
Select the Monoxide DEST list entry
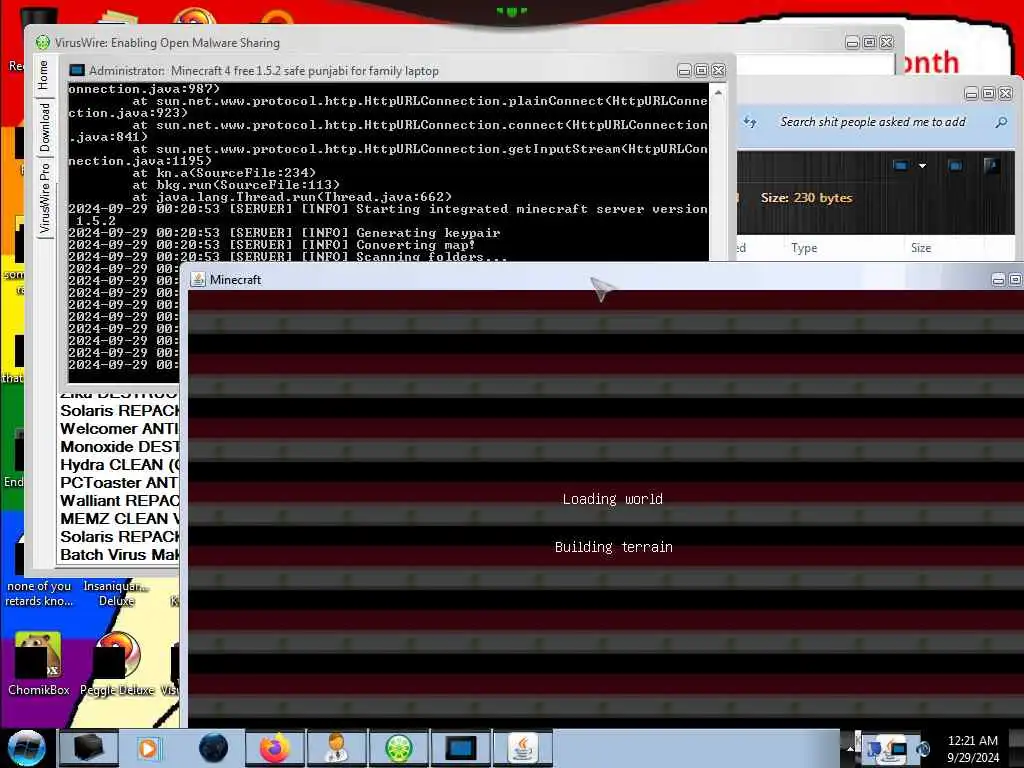pos(120,447)
